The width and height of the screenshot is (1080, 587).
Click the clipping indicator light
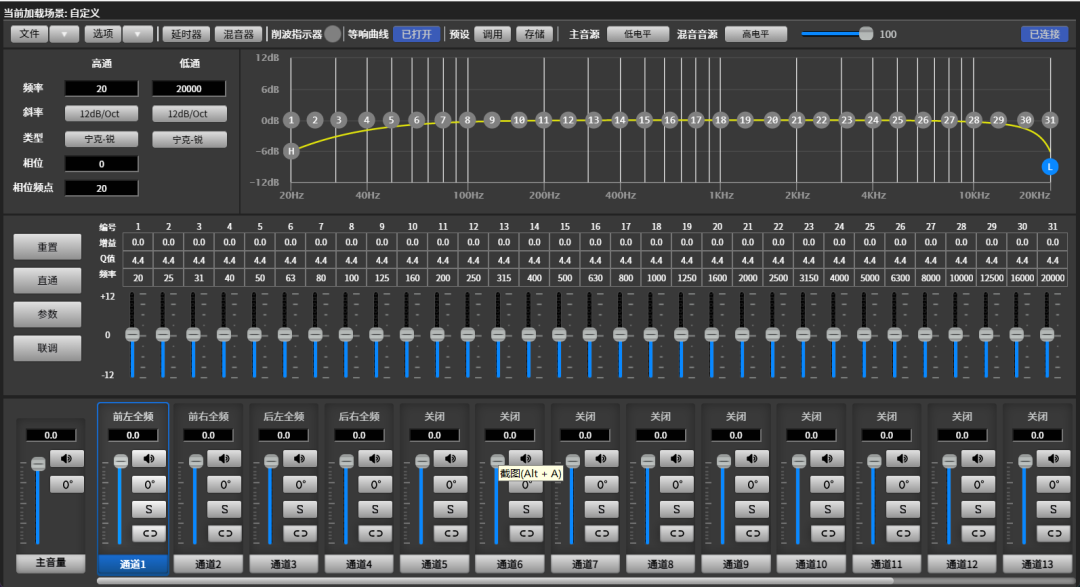(332, 34)
